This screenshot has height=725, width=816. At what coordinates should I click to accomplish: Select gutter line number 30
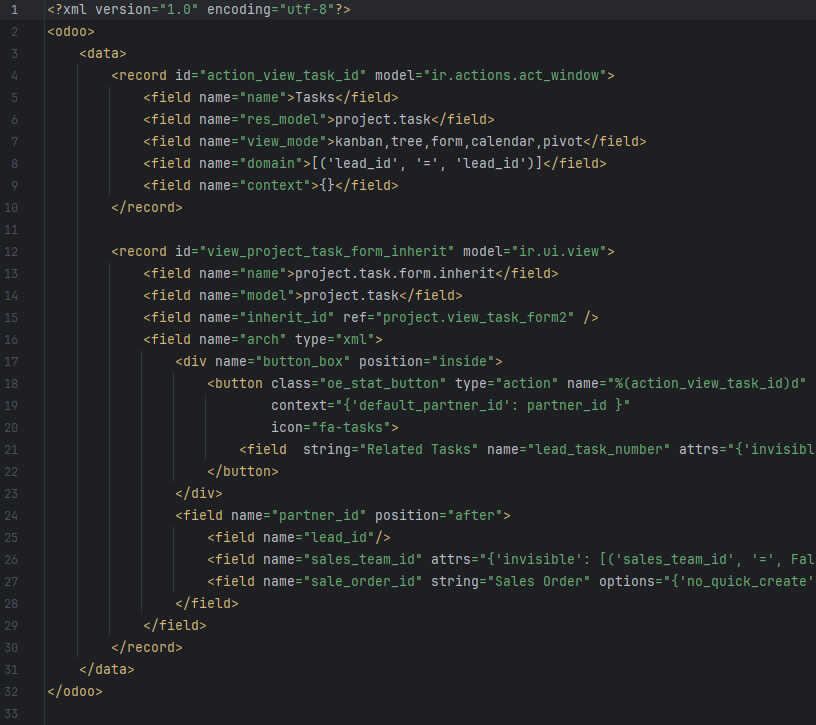tap(11, 647)
